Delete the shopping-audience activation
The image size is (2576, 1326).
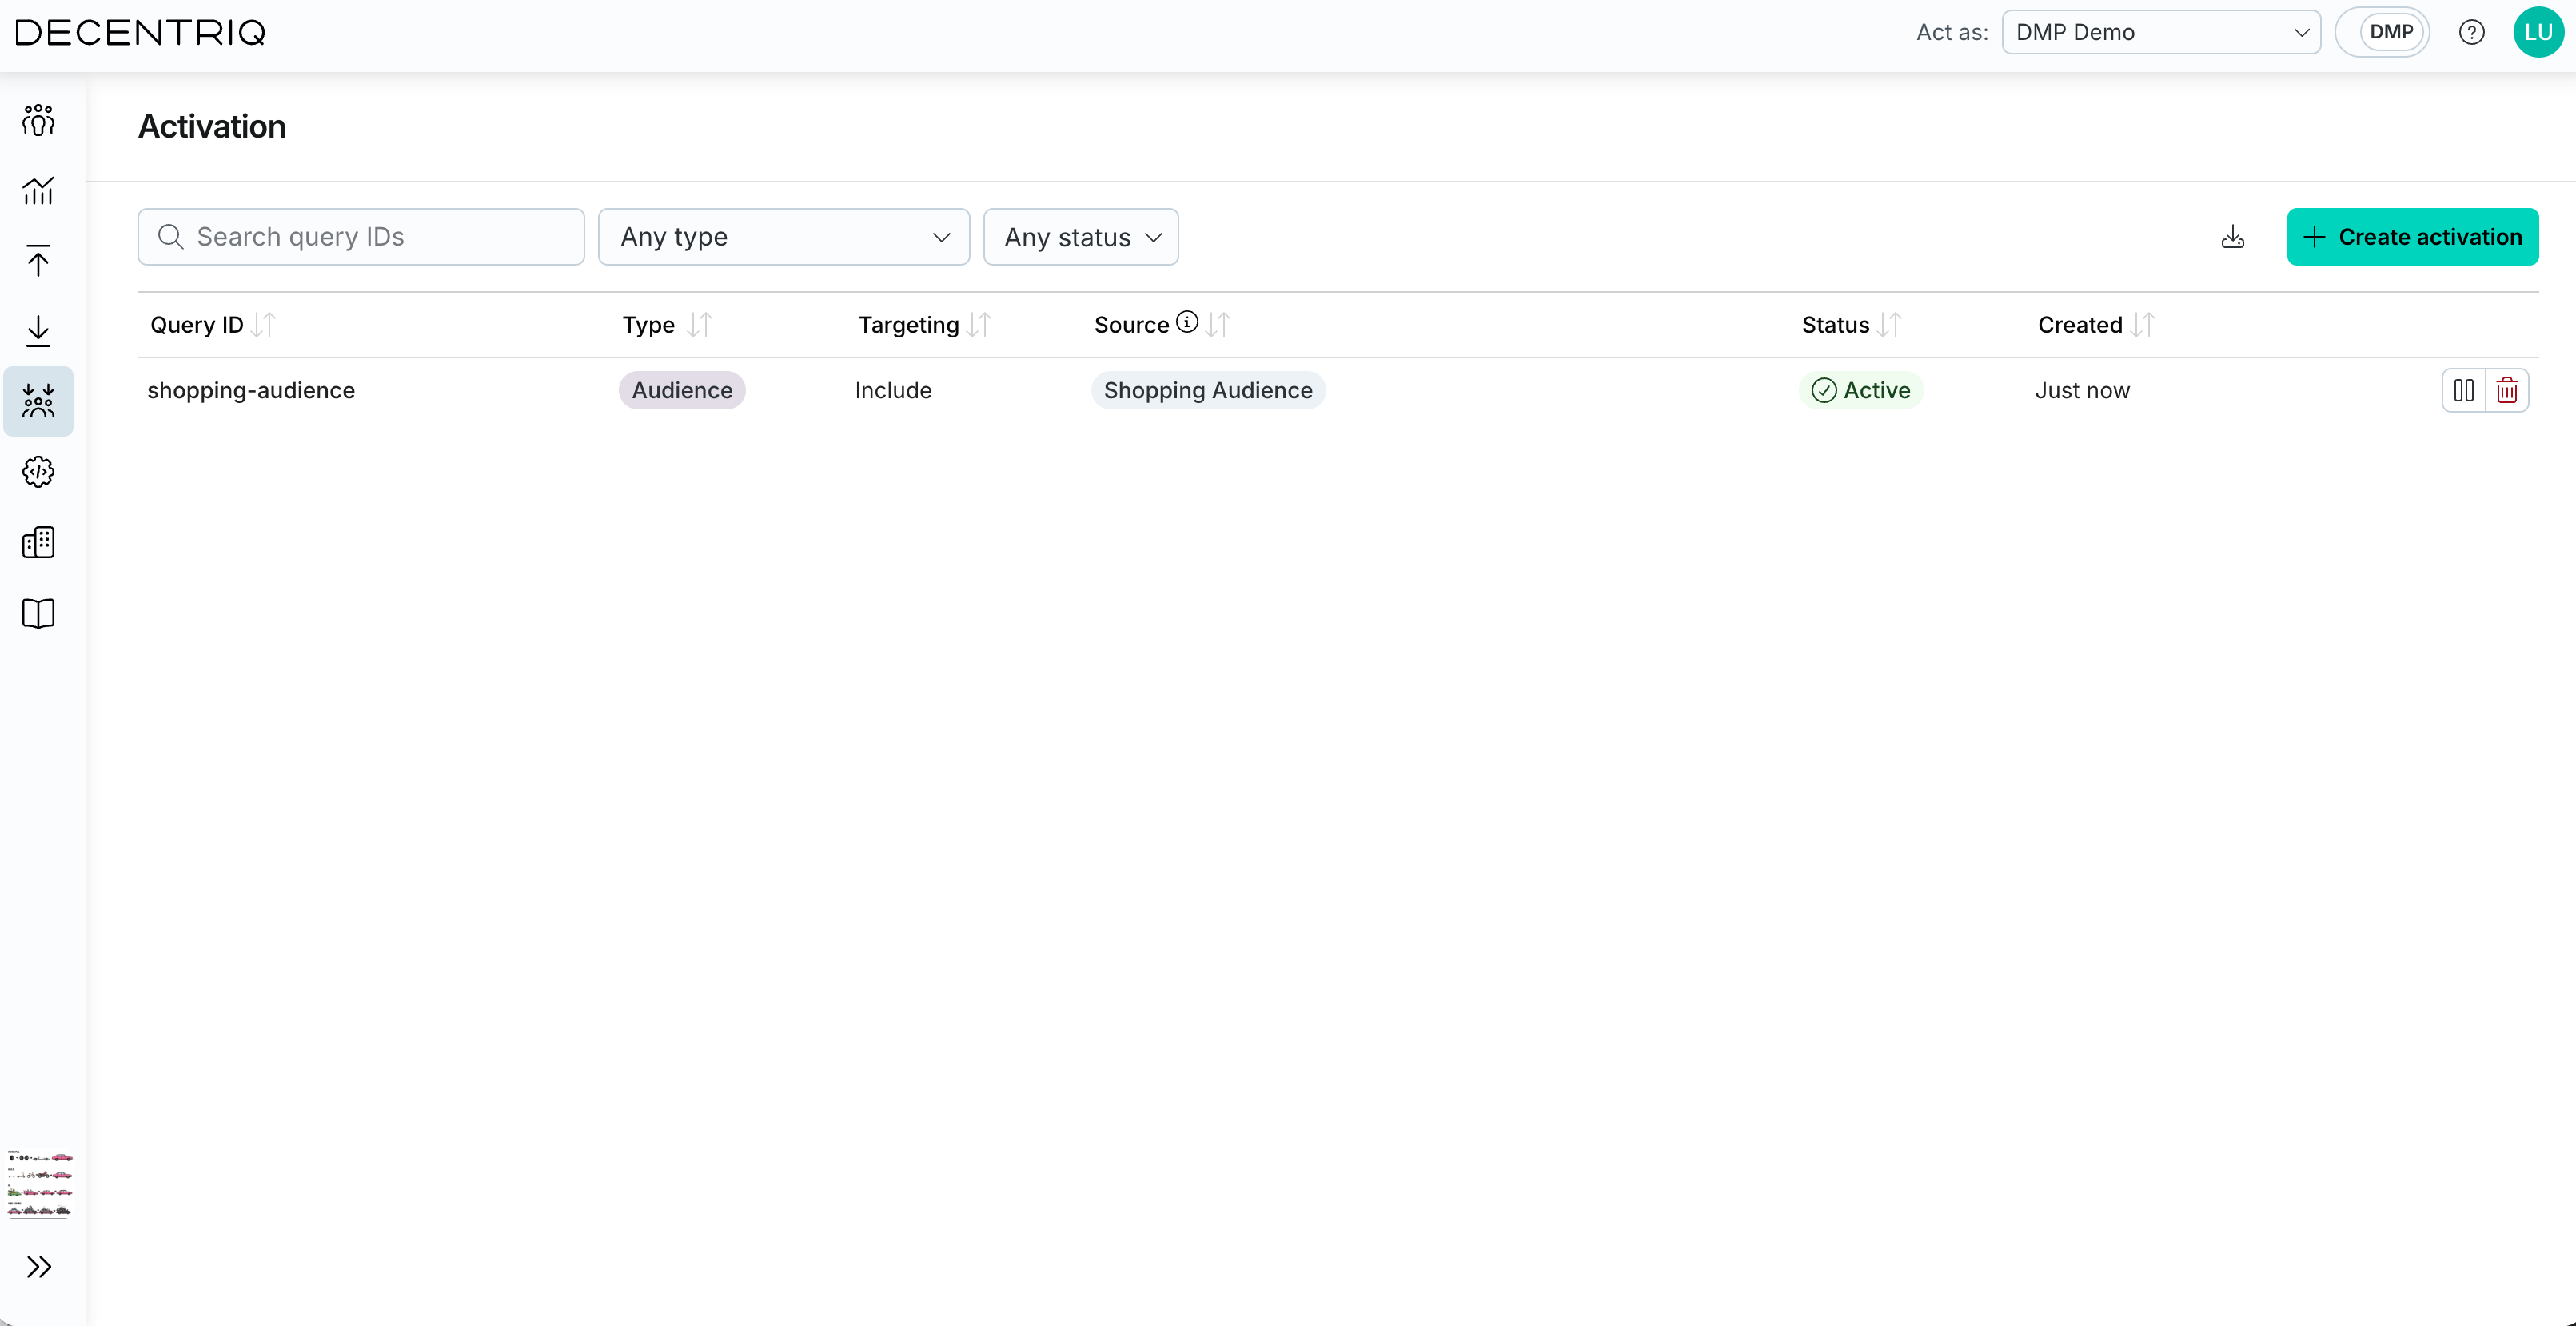[2507, 391]
